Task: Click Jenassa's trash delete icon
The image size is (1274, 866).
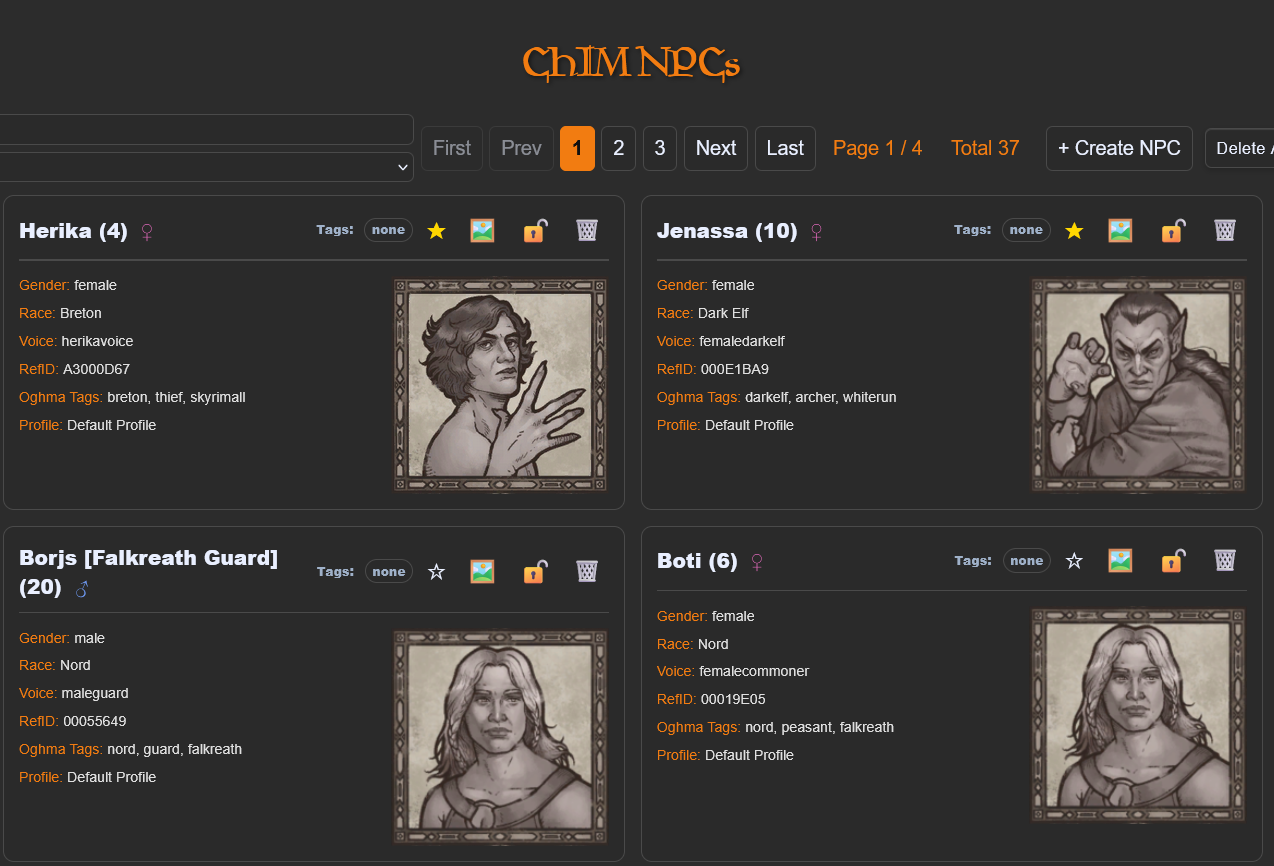Action: click(1224, 231)
